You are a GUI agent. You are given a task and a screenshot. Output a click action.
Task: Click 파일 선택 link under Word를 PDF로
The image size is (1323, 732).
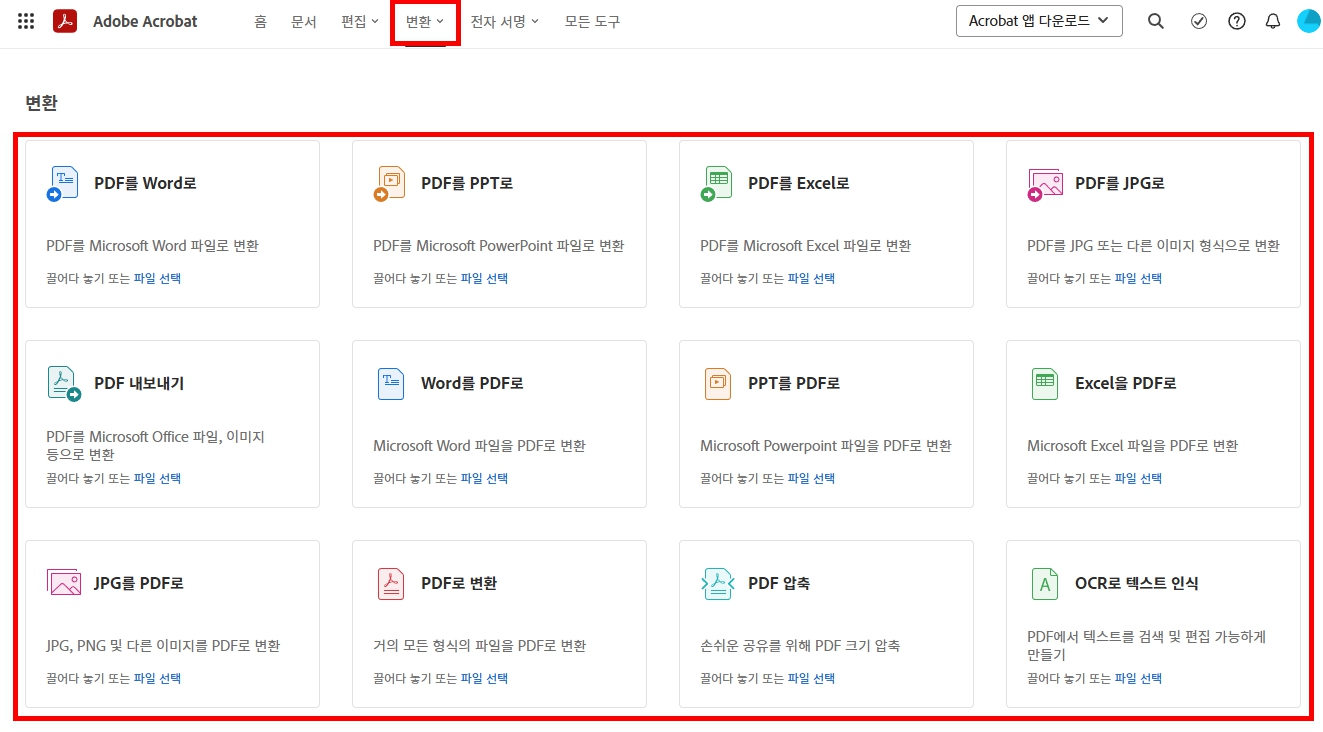(x=485, y=478)
